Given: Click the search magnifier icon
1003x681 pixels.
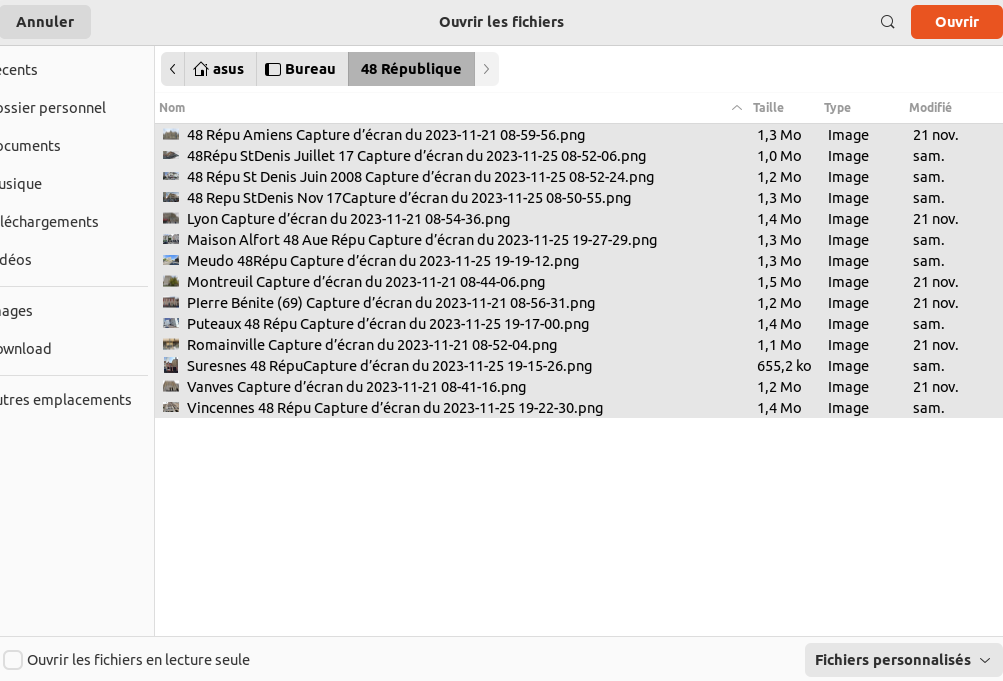Looking at the screenshot, I should coord(887,22).
